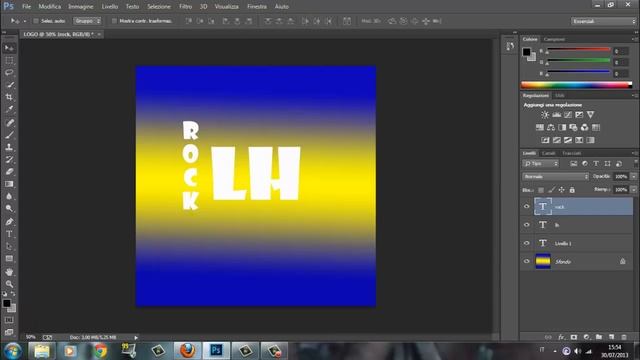Add a Levels adjustment

pyautogui.click(x=556, y=115)
